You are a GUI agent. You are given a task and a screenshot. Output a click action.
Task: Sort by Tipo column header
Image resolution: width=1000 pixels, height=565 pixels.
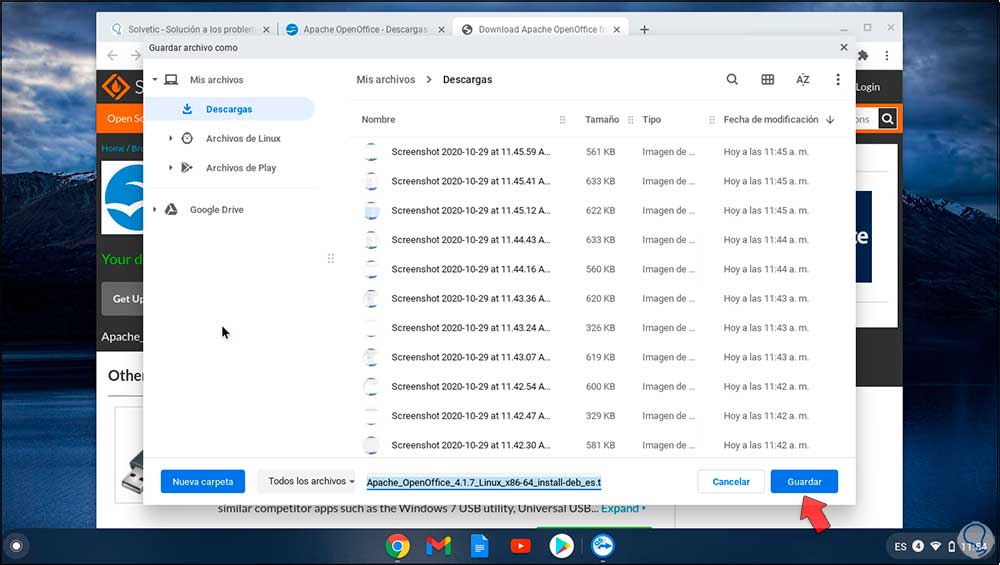pos(651,119)
